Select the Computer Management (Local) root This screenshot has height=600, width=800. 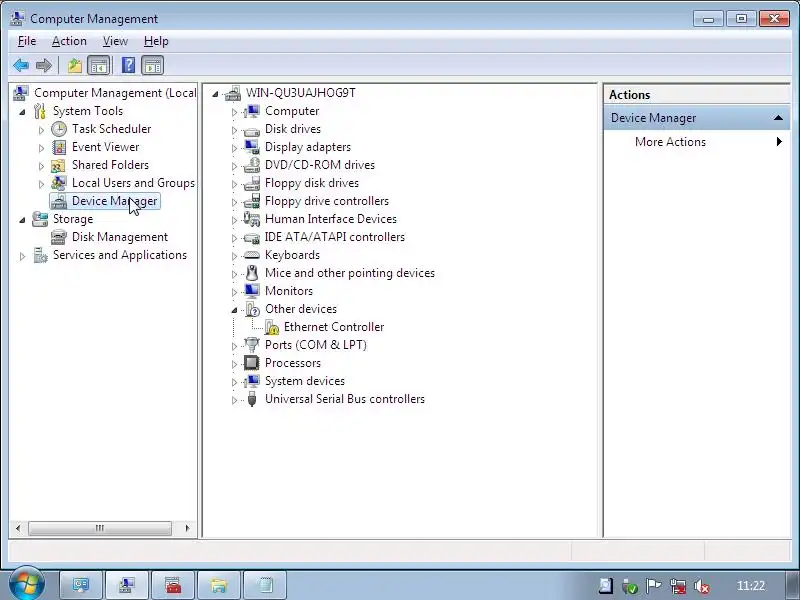[115, 93]
